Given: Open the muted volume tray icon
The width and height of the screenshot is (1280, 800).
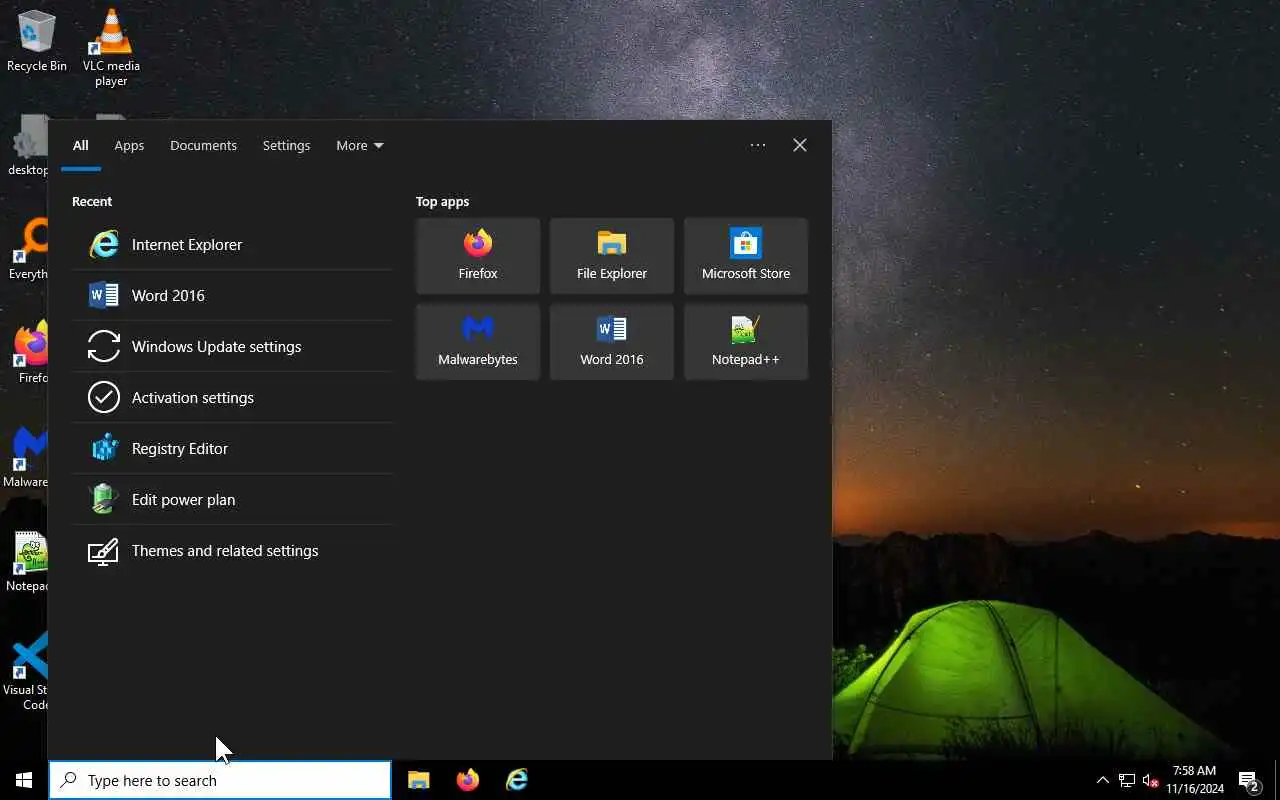Looking at the screenshot, I should (x=1150, y=780).
